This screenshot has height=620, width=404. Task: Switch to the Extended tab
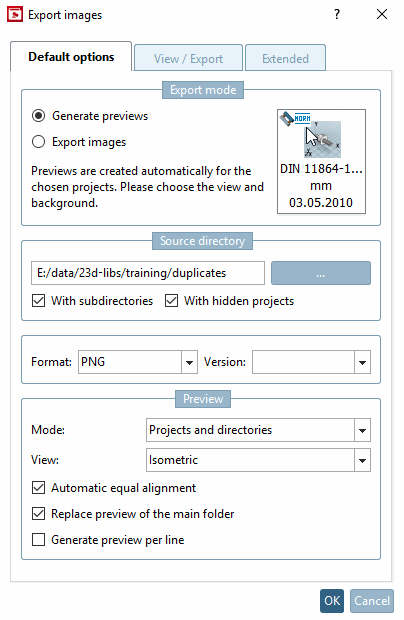pos(285,59)
